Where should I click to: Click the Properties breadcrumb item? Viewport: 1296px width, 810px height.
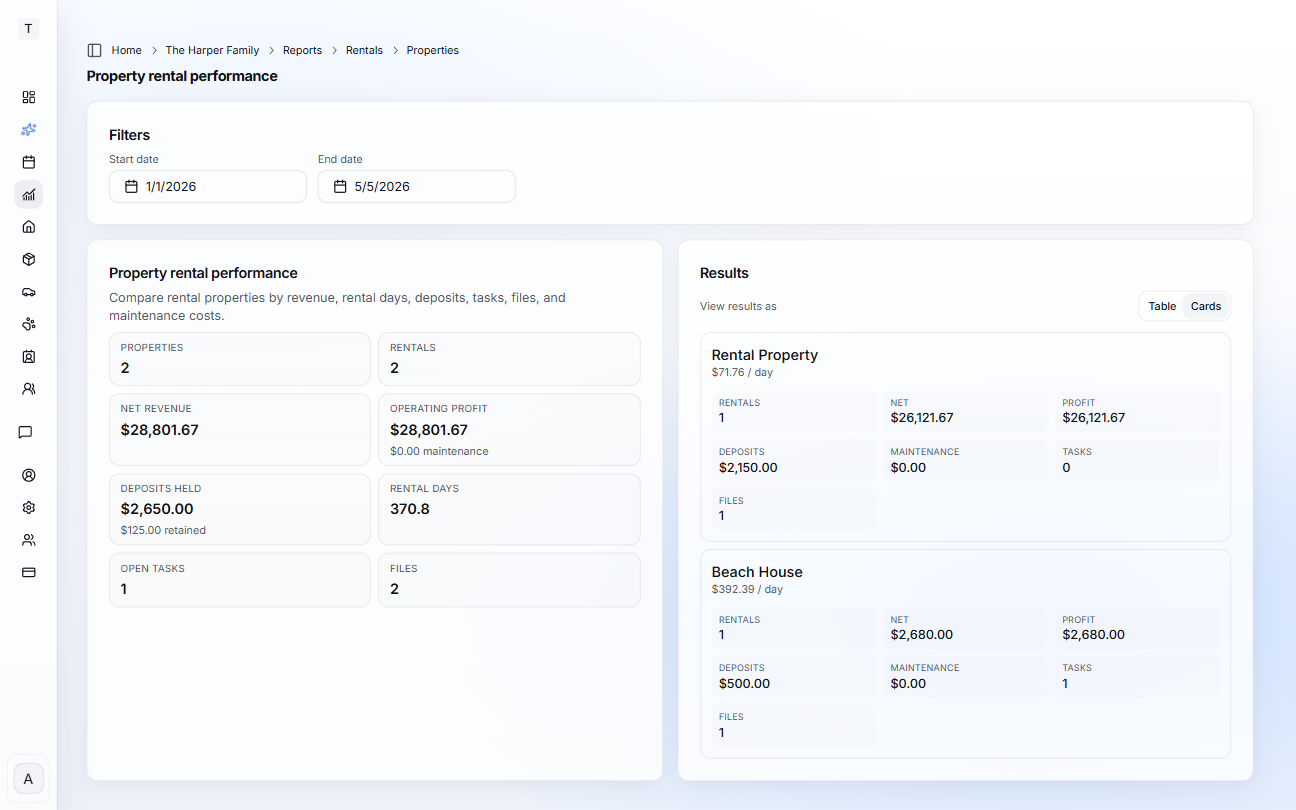tap(433, 50)
